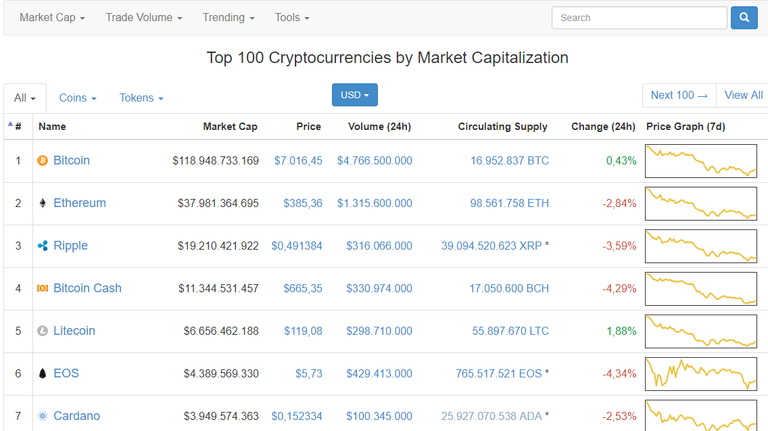Click Ripple volume $316.066.000
The height and width of the screenshot is (431, 768).
tap(379, 246)
